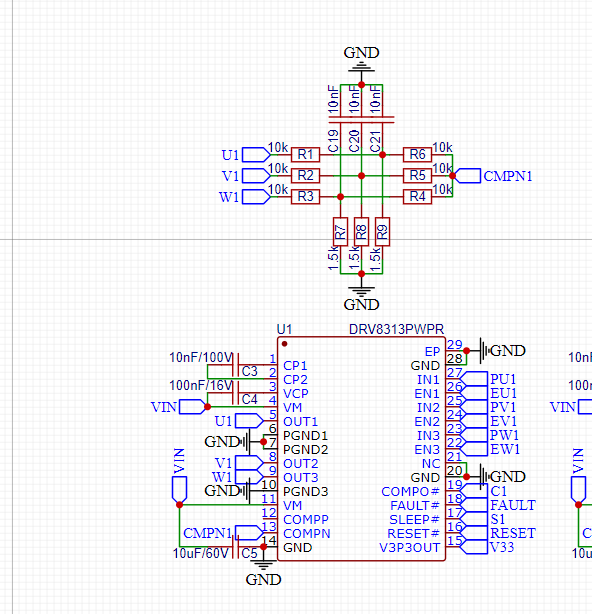Select the V33 net port

[x=474, y=547]
